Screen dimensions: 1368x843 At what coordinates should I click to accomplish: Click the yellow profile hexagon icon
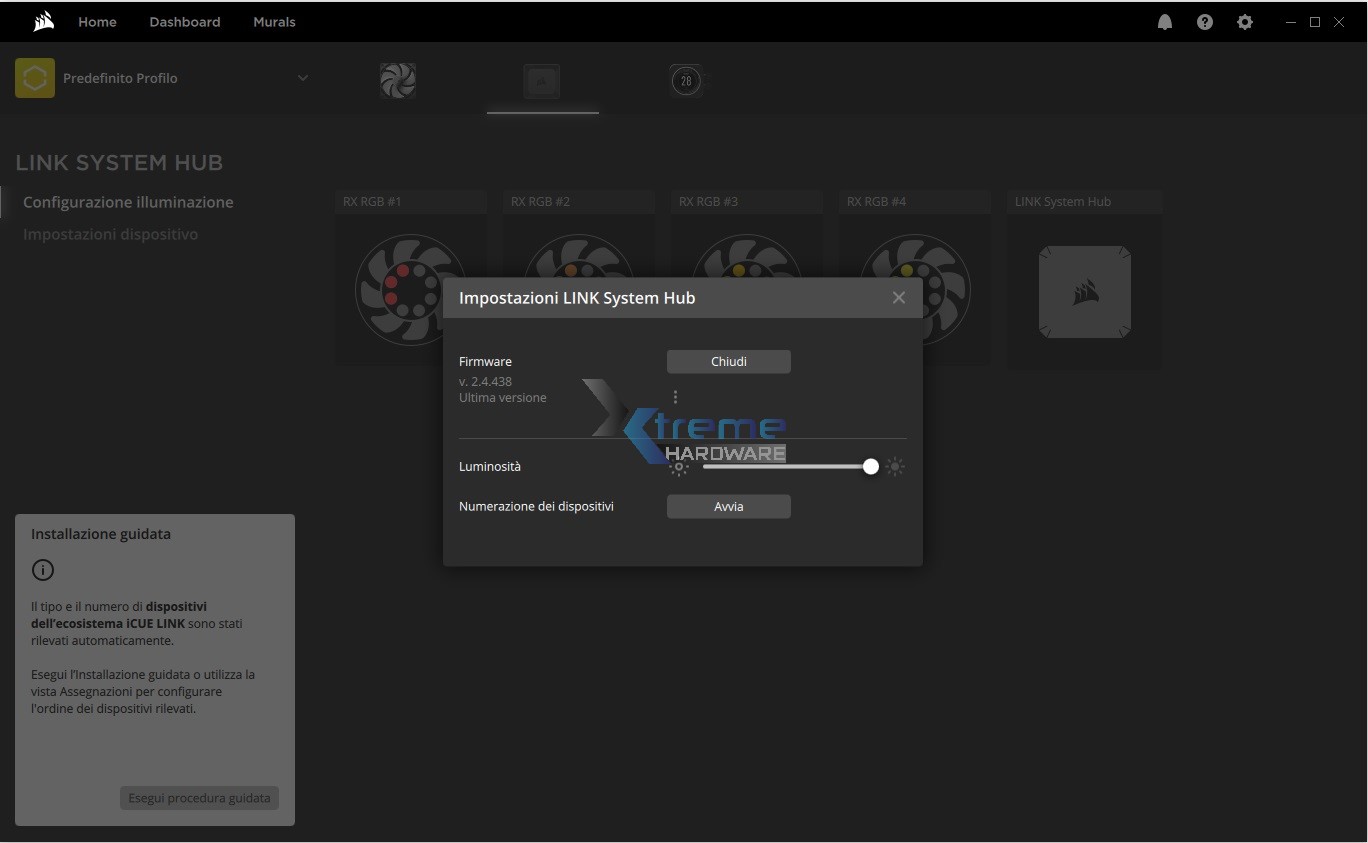(35, 78)
